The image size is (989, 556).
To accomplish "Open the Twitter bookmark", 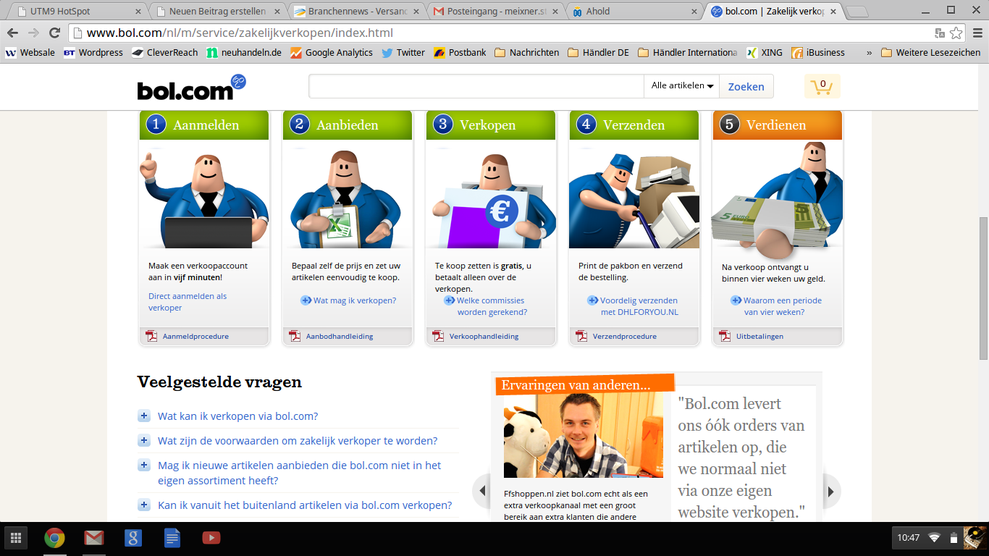I will coord(403,53).
